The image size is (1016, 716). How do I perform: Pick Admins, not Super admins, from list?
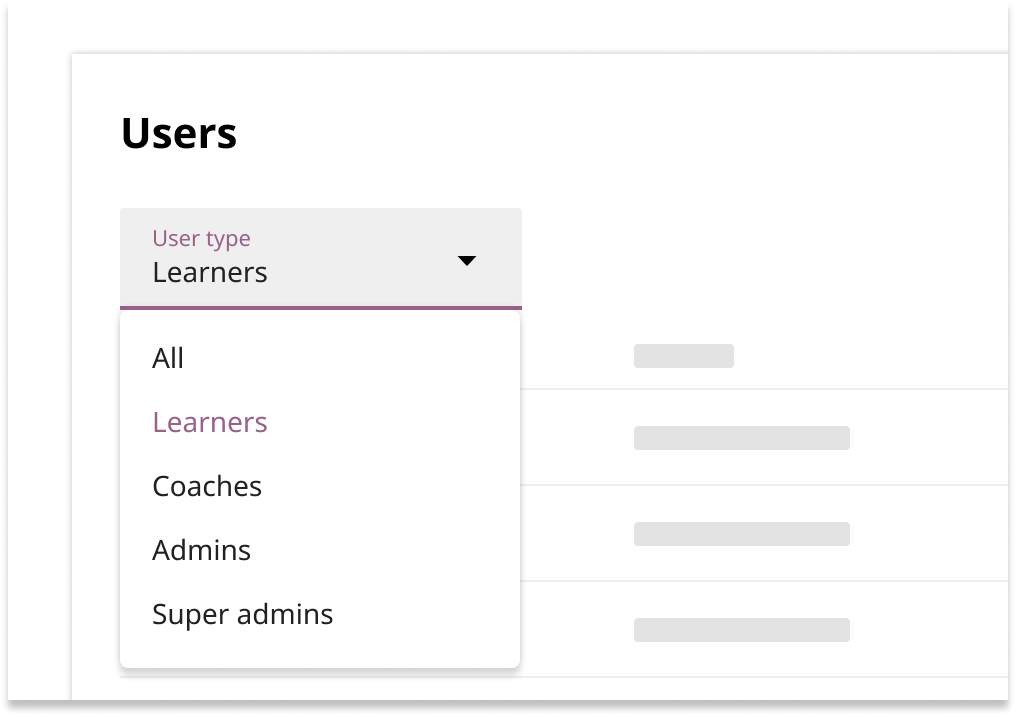click(201, 550)
